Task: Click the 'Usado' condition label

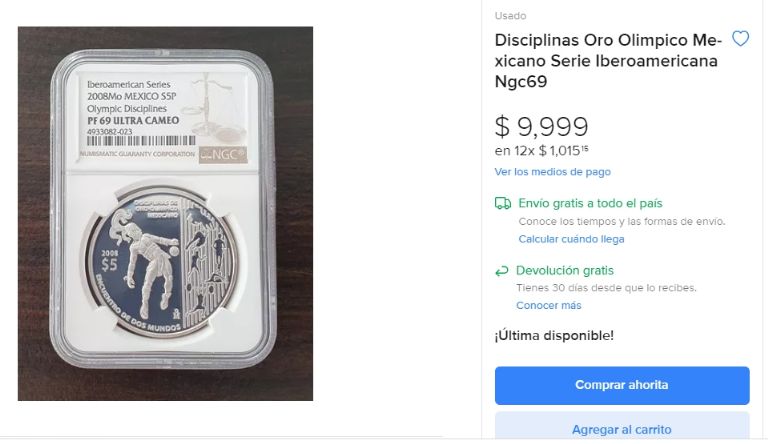Action: [510, 16]
